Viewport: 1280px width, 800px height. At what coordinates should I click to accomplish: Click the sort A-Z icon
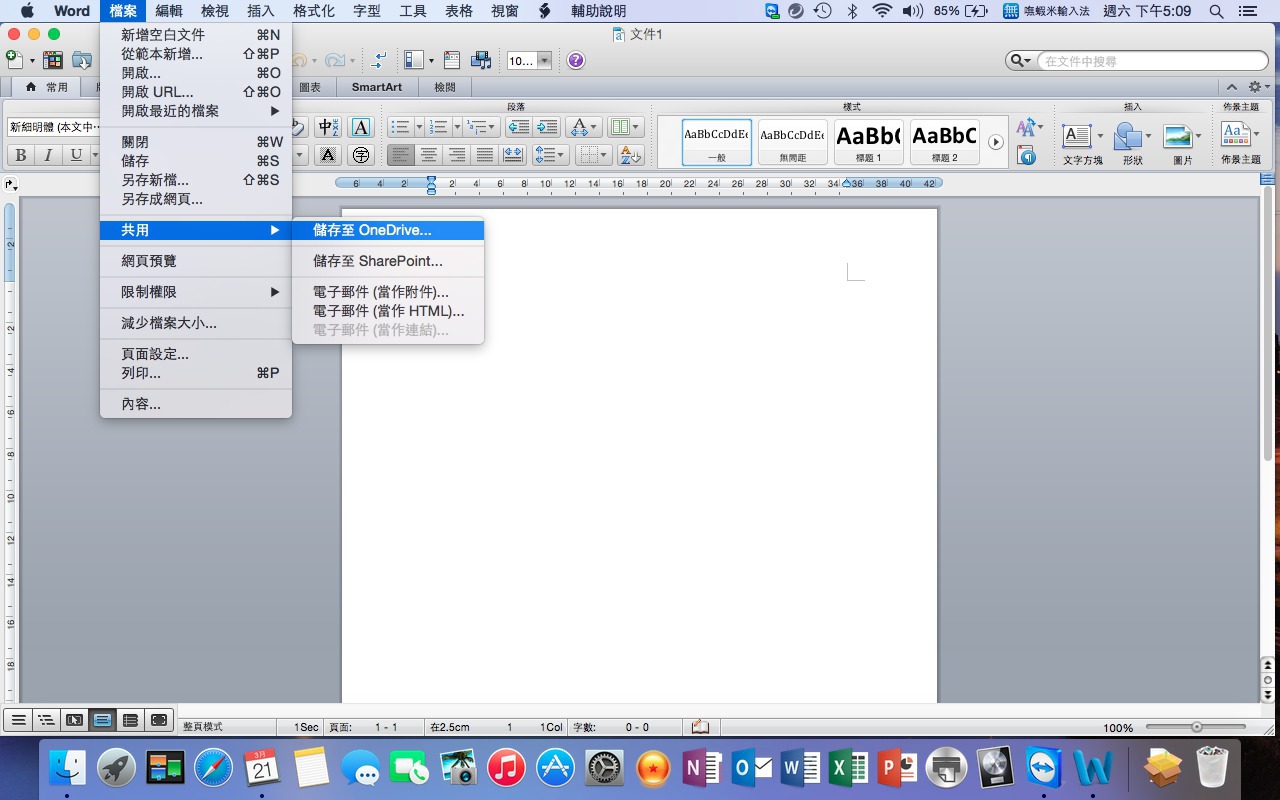click(630, 155)
